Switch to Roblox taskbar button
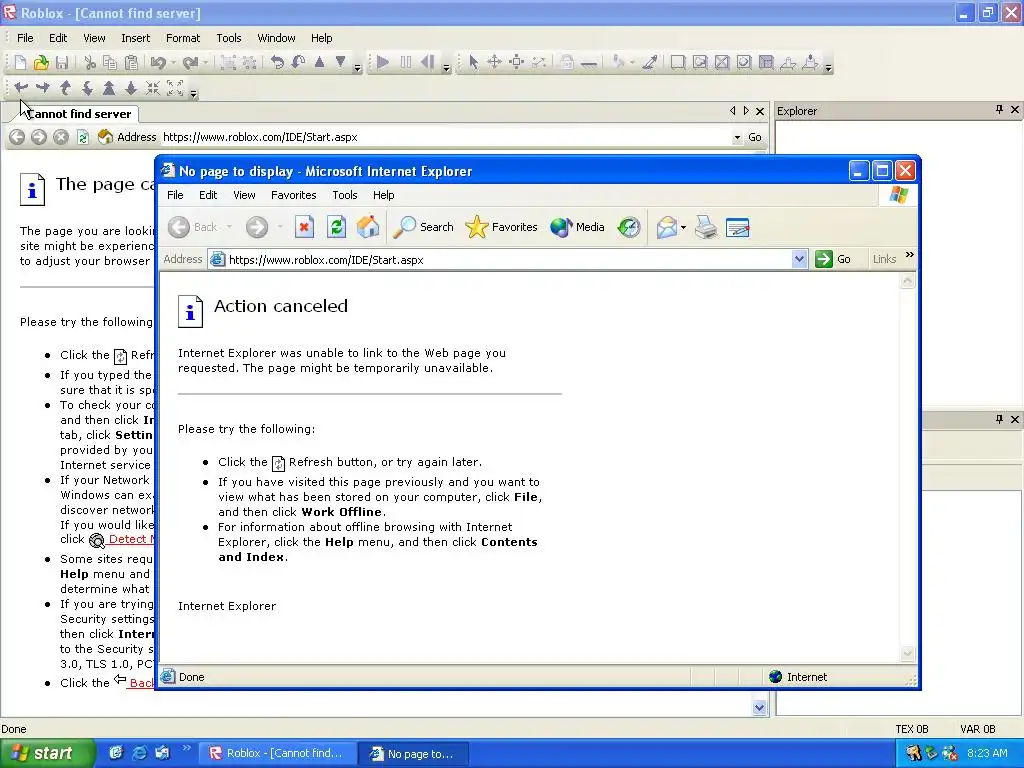This screenshot has height=768, width=1024. pos(277,754)
